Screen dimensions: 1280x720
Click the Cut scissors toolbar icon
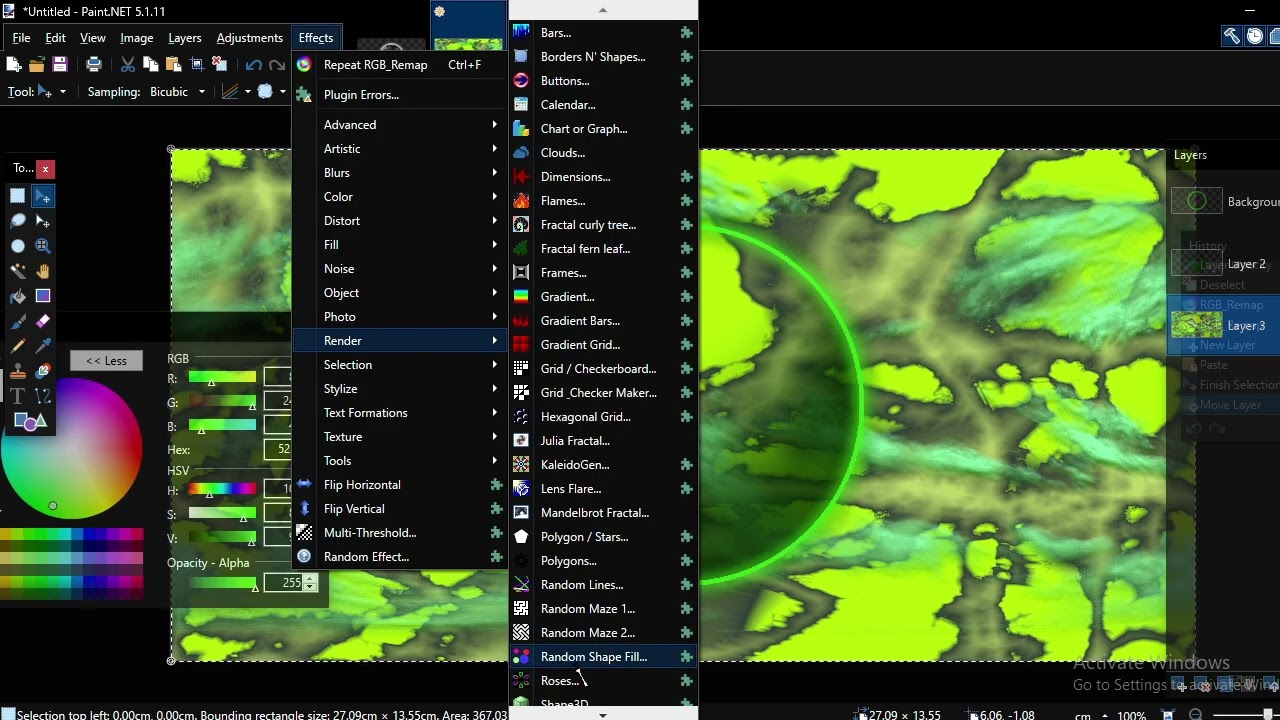[128, 65]
